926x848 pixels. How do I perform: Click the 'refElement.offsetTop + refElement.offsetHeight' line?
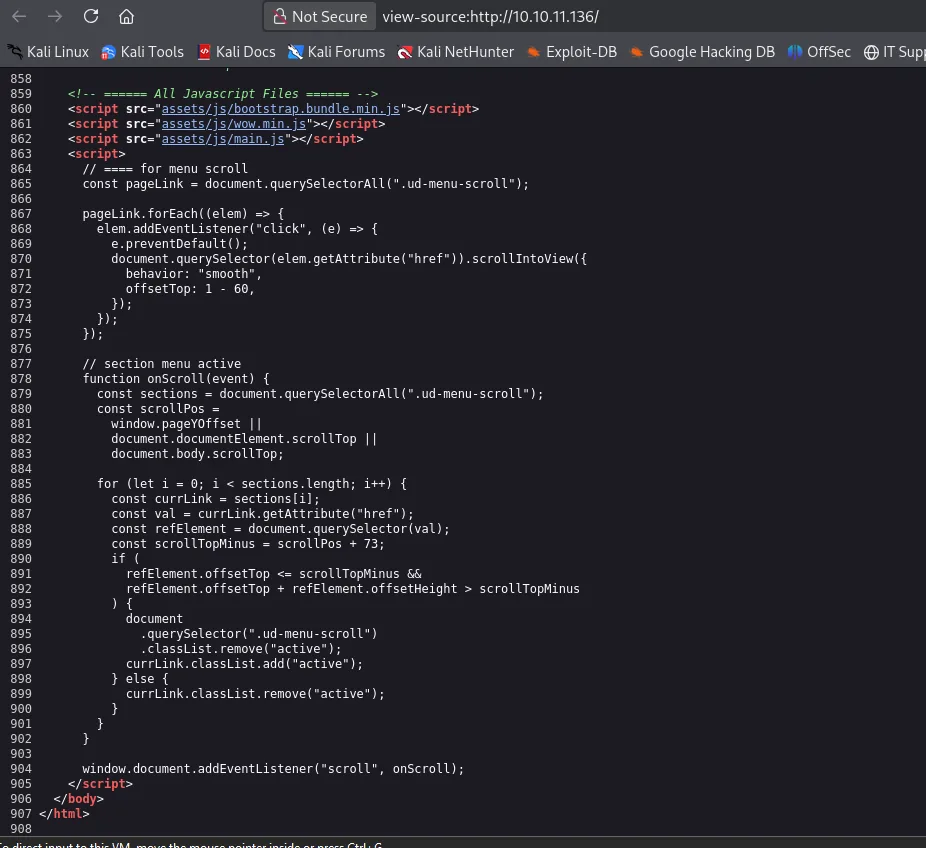coord(353,589)
